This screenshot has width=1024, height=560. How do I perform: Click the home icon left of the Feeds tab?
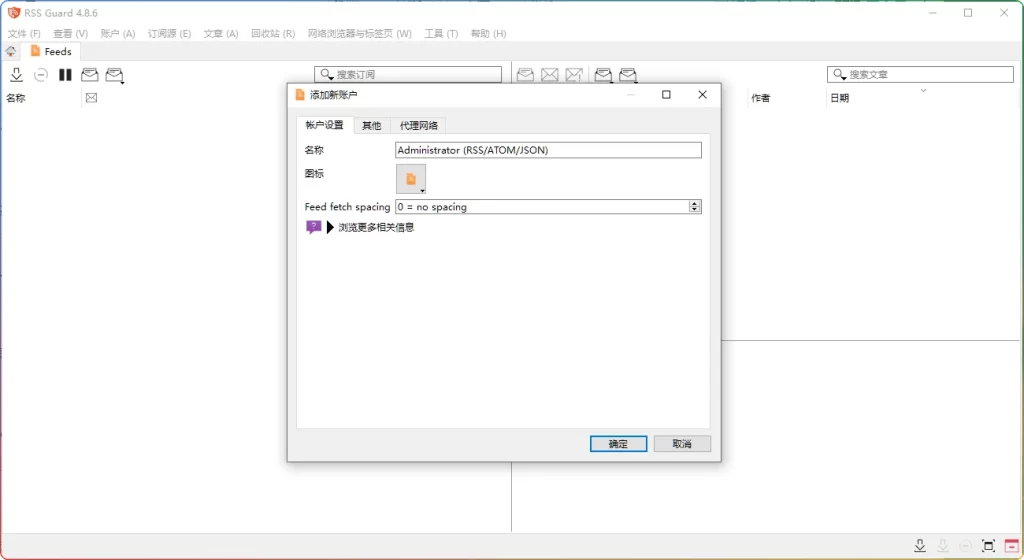pos(10,51)
